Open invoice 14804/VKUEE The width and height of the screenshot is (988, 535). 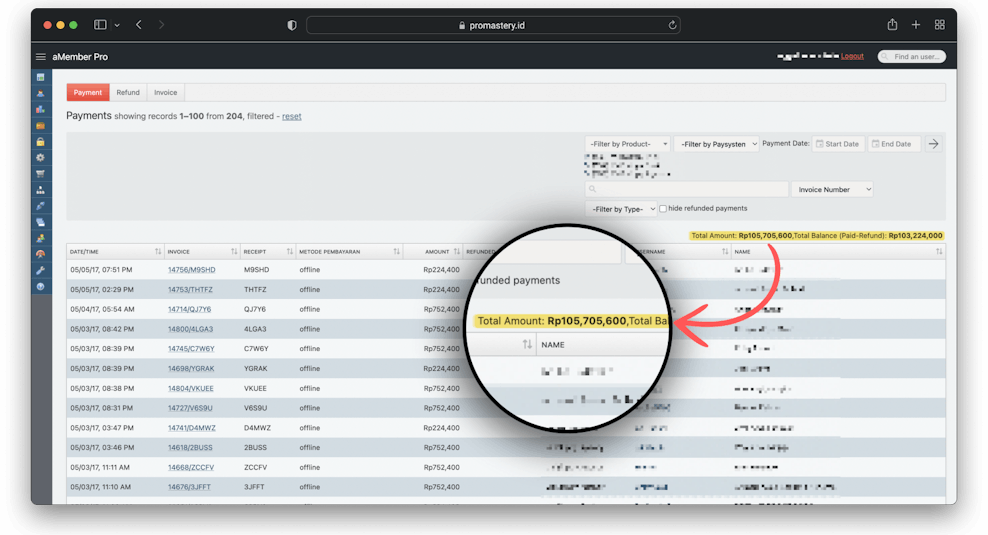(190, 388)
